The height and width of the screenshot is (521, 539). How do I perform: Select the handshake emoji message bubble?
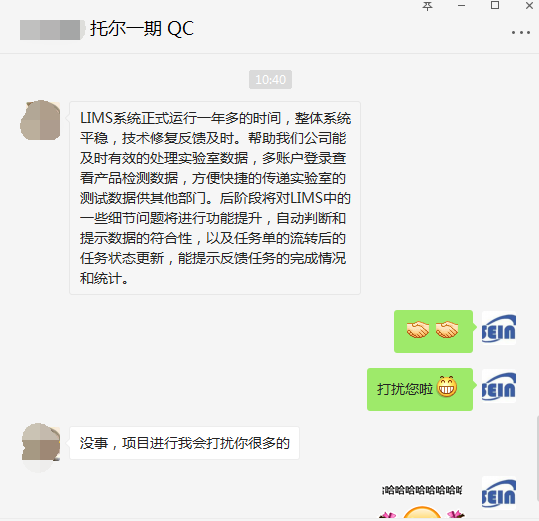pyautogui.click(x=433, y=331)
